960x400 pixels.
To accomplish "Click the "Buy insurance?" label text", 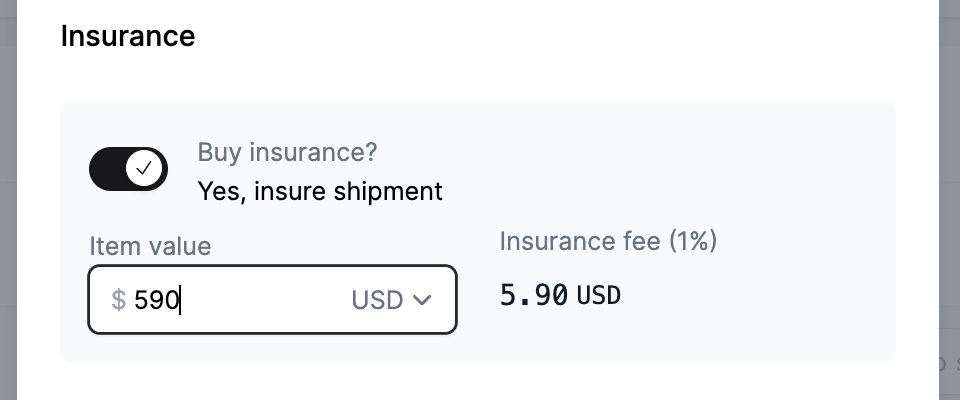I will (x=287, y=153).
